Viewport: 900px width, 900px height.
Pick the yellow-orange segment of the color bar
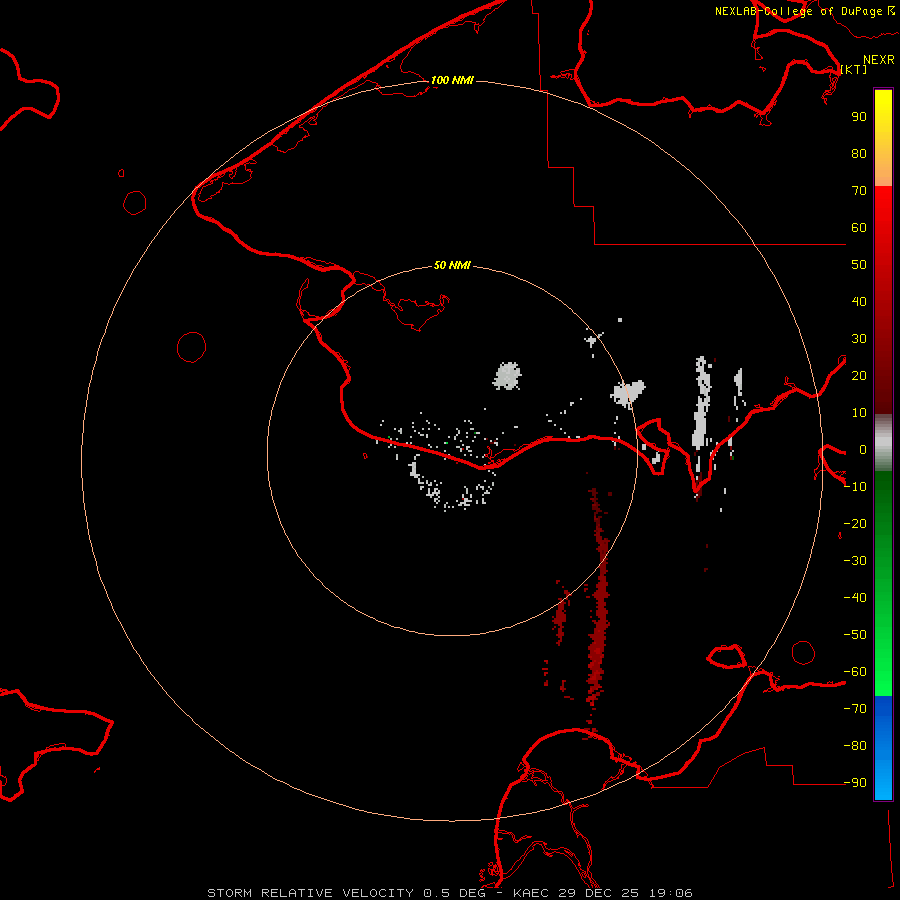(x=883, y=138)
